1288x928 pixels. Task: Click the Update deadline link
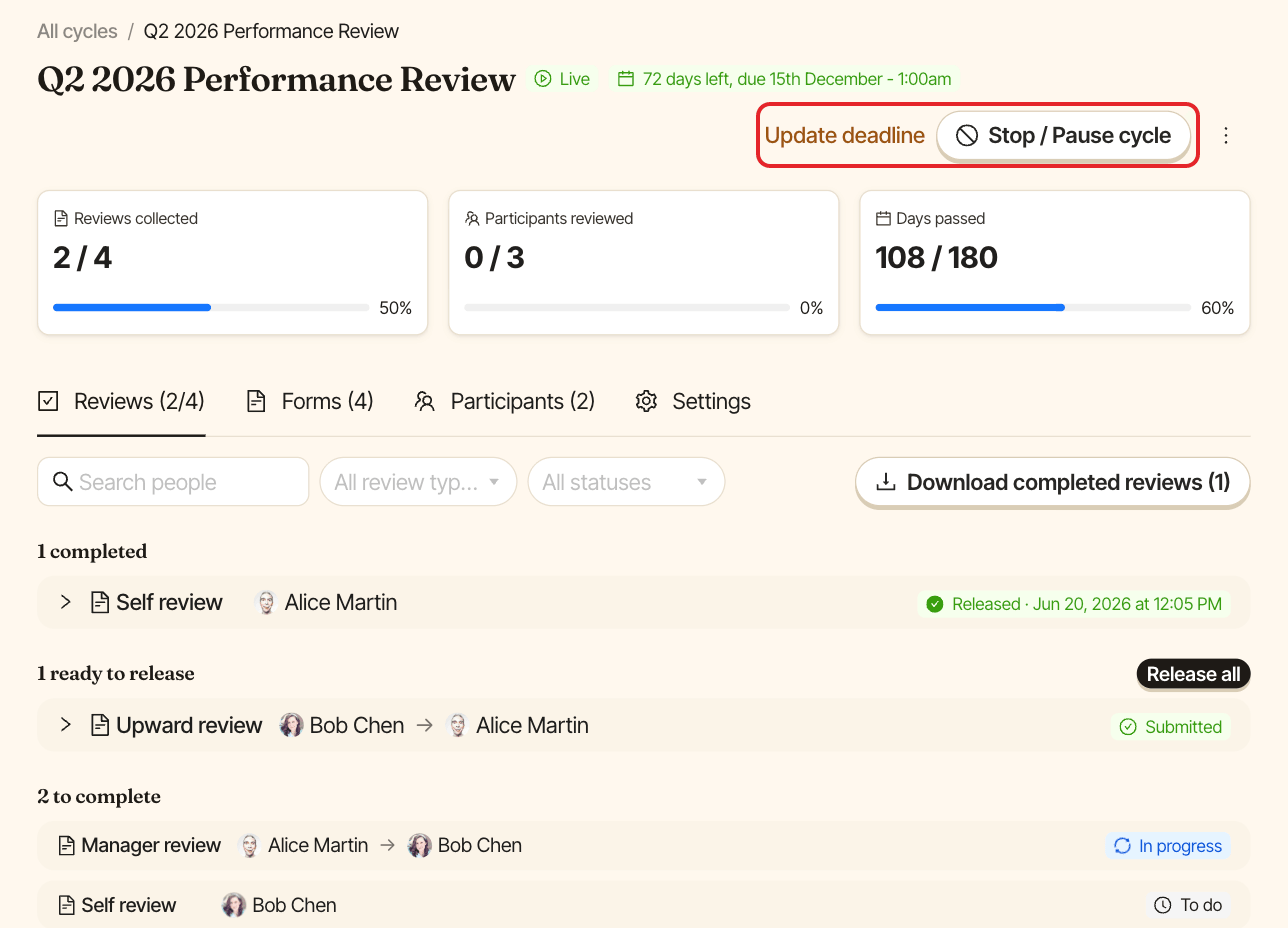(845, 136)
